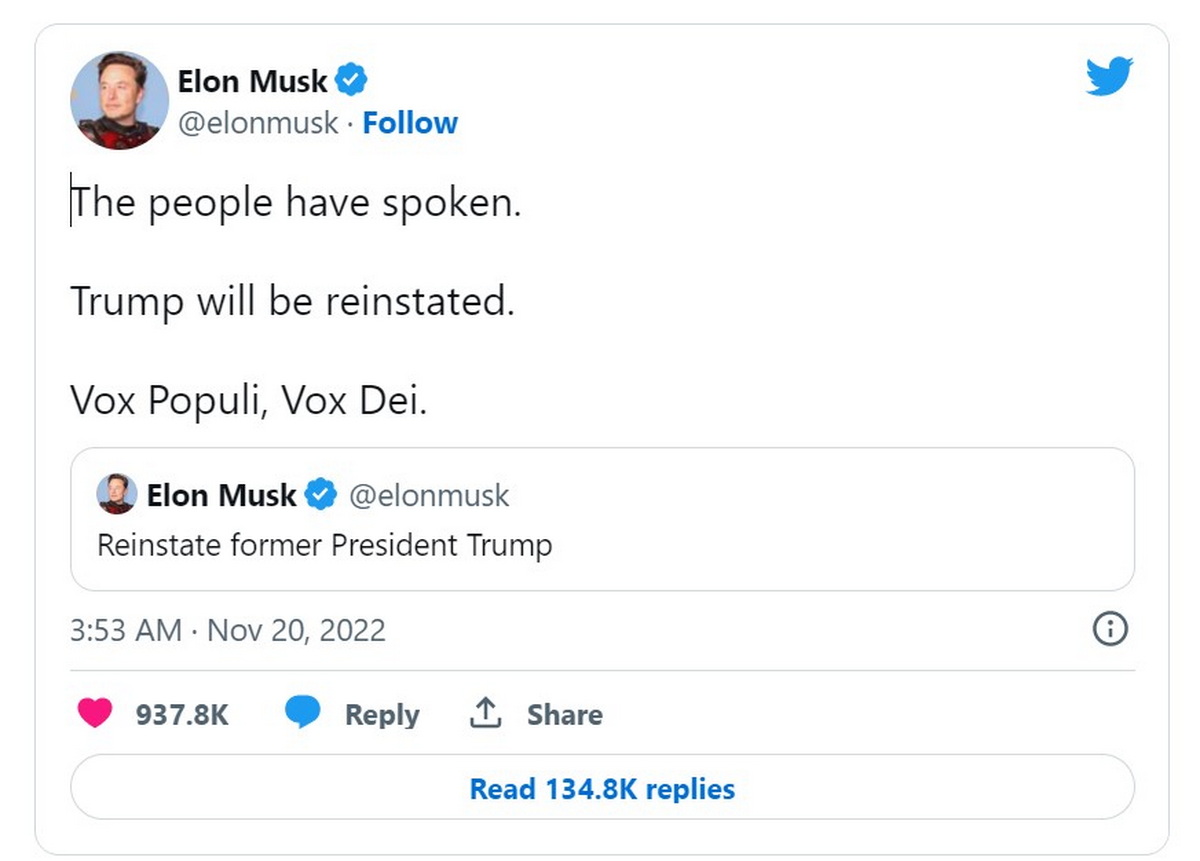Open the quoted 'Reinstate former President Trump' text
This screenshot has width=1200, height=861.
click(324, 545)
